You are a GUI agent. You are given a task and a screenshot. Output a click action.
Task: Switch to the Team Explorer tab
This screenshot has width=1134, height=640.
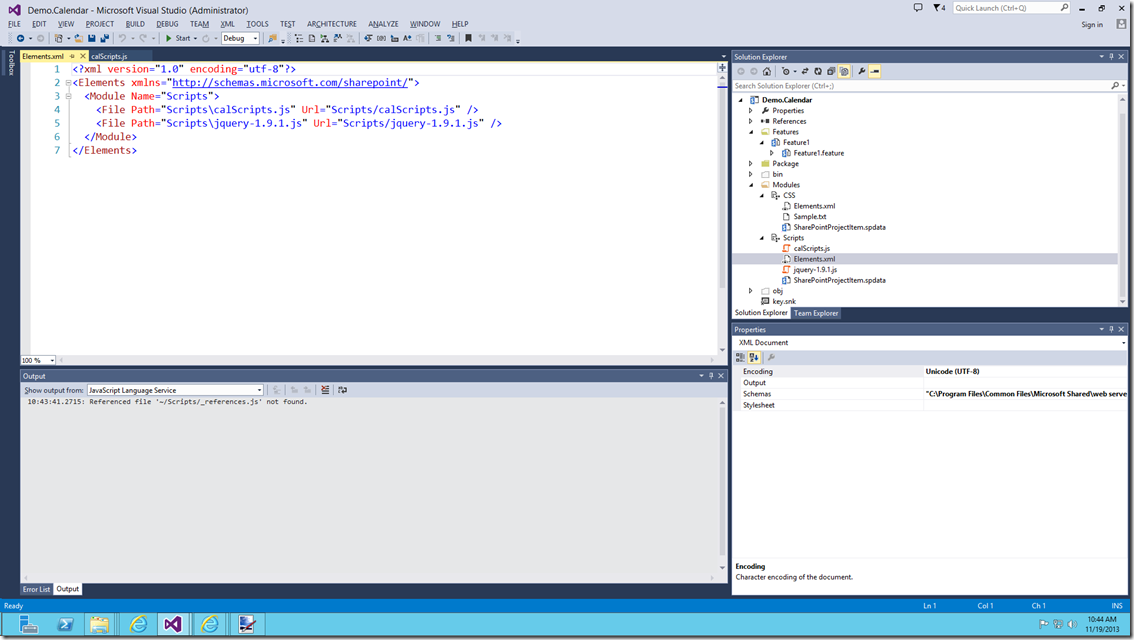click(x=816, y=313)
